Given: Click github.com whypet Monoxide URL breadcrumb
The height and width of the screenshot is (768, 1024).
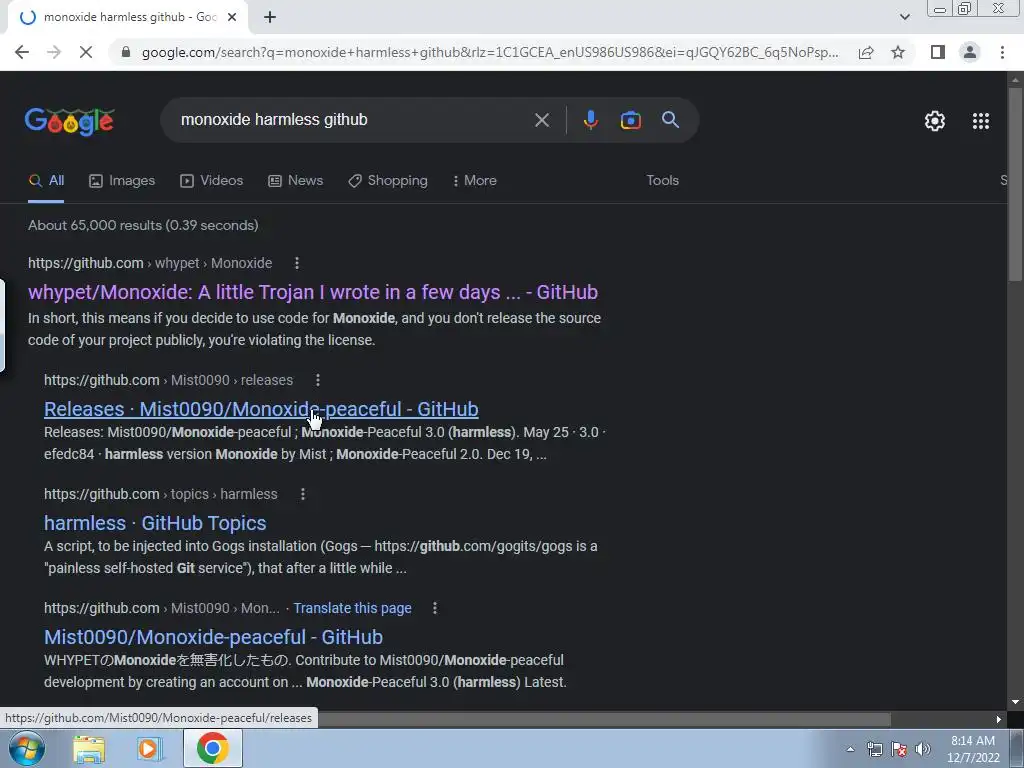Looking at the screenshot, I should click(x=150, y=263).
